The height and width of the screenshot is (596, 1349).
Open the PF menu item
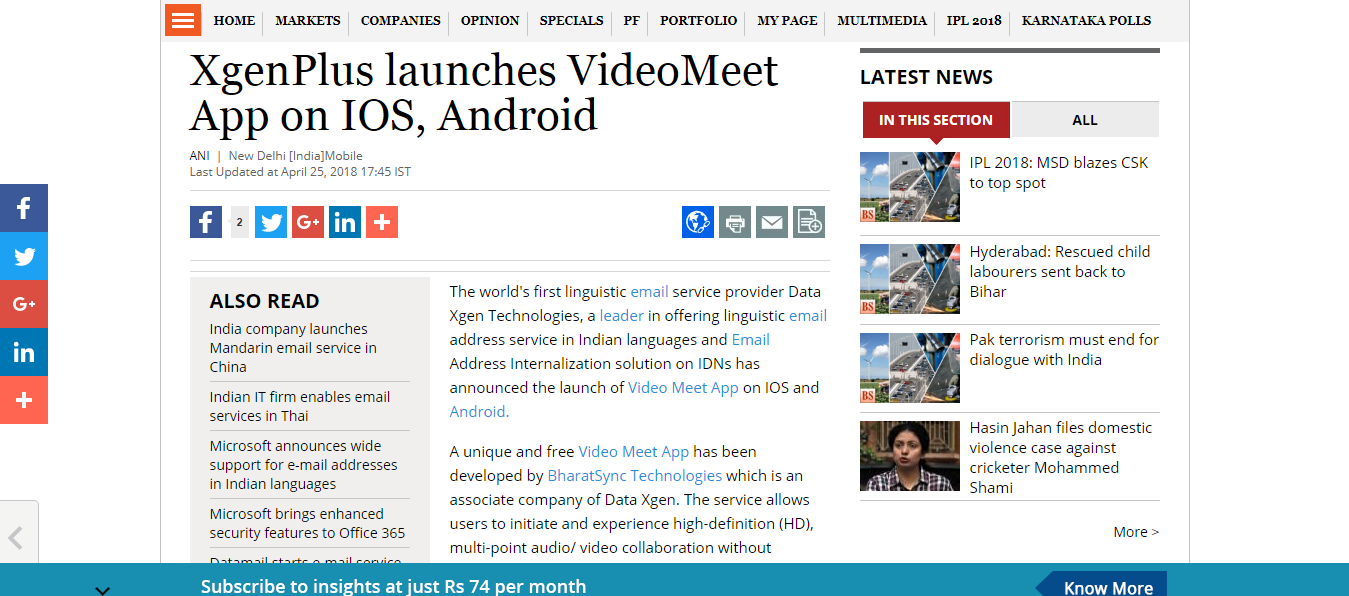click(x=632, y=20)
